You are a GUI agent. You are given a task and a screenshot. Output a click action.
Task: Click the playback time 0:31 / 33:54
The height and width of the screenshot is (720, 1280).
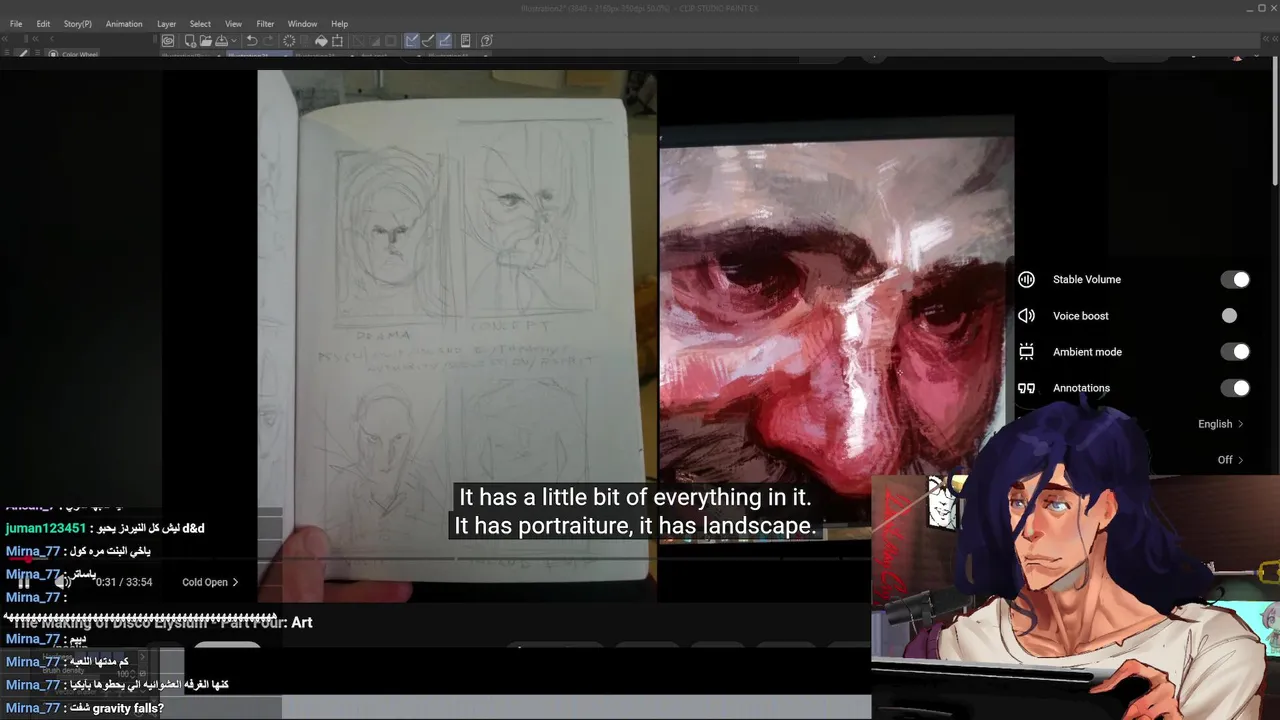point(124,582)
